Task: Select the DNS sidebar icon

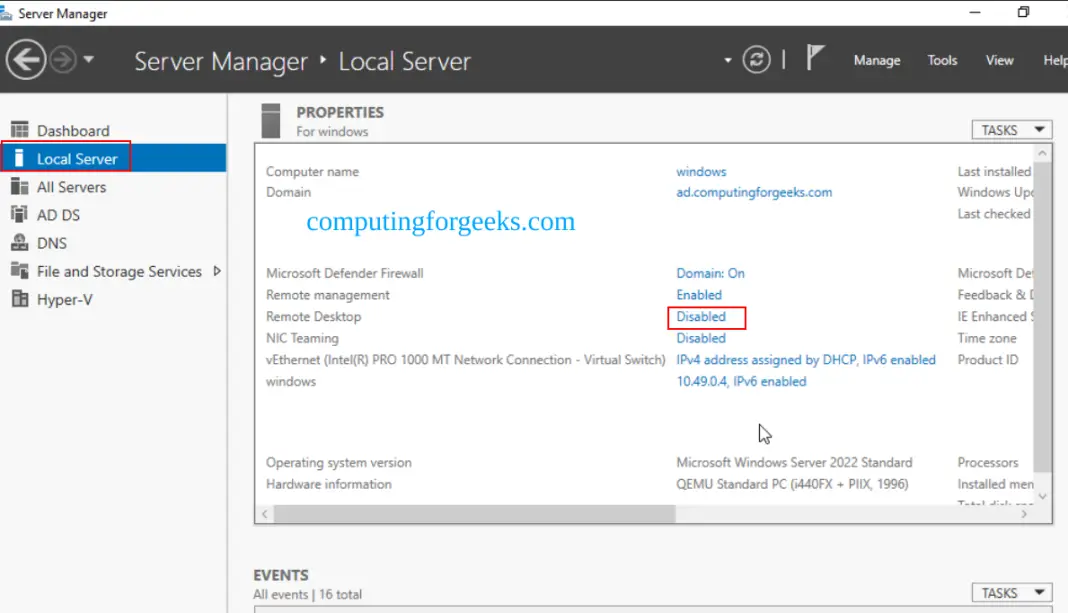Action: pos(21,242)
